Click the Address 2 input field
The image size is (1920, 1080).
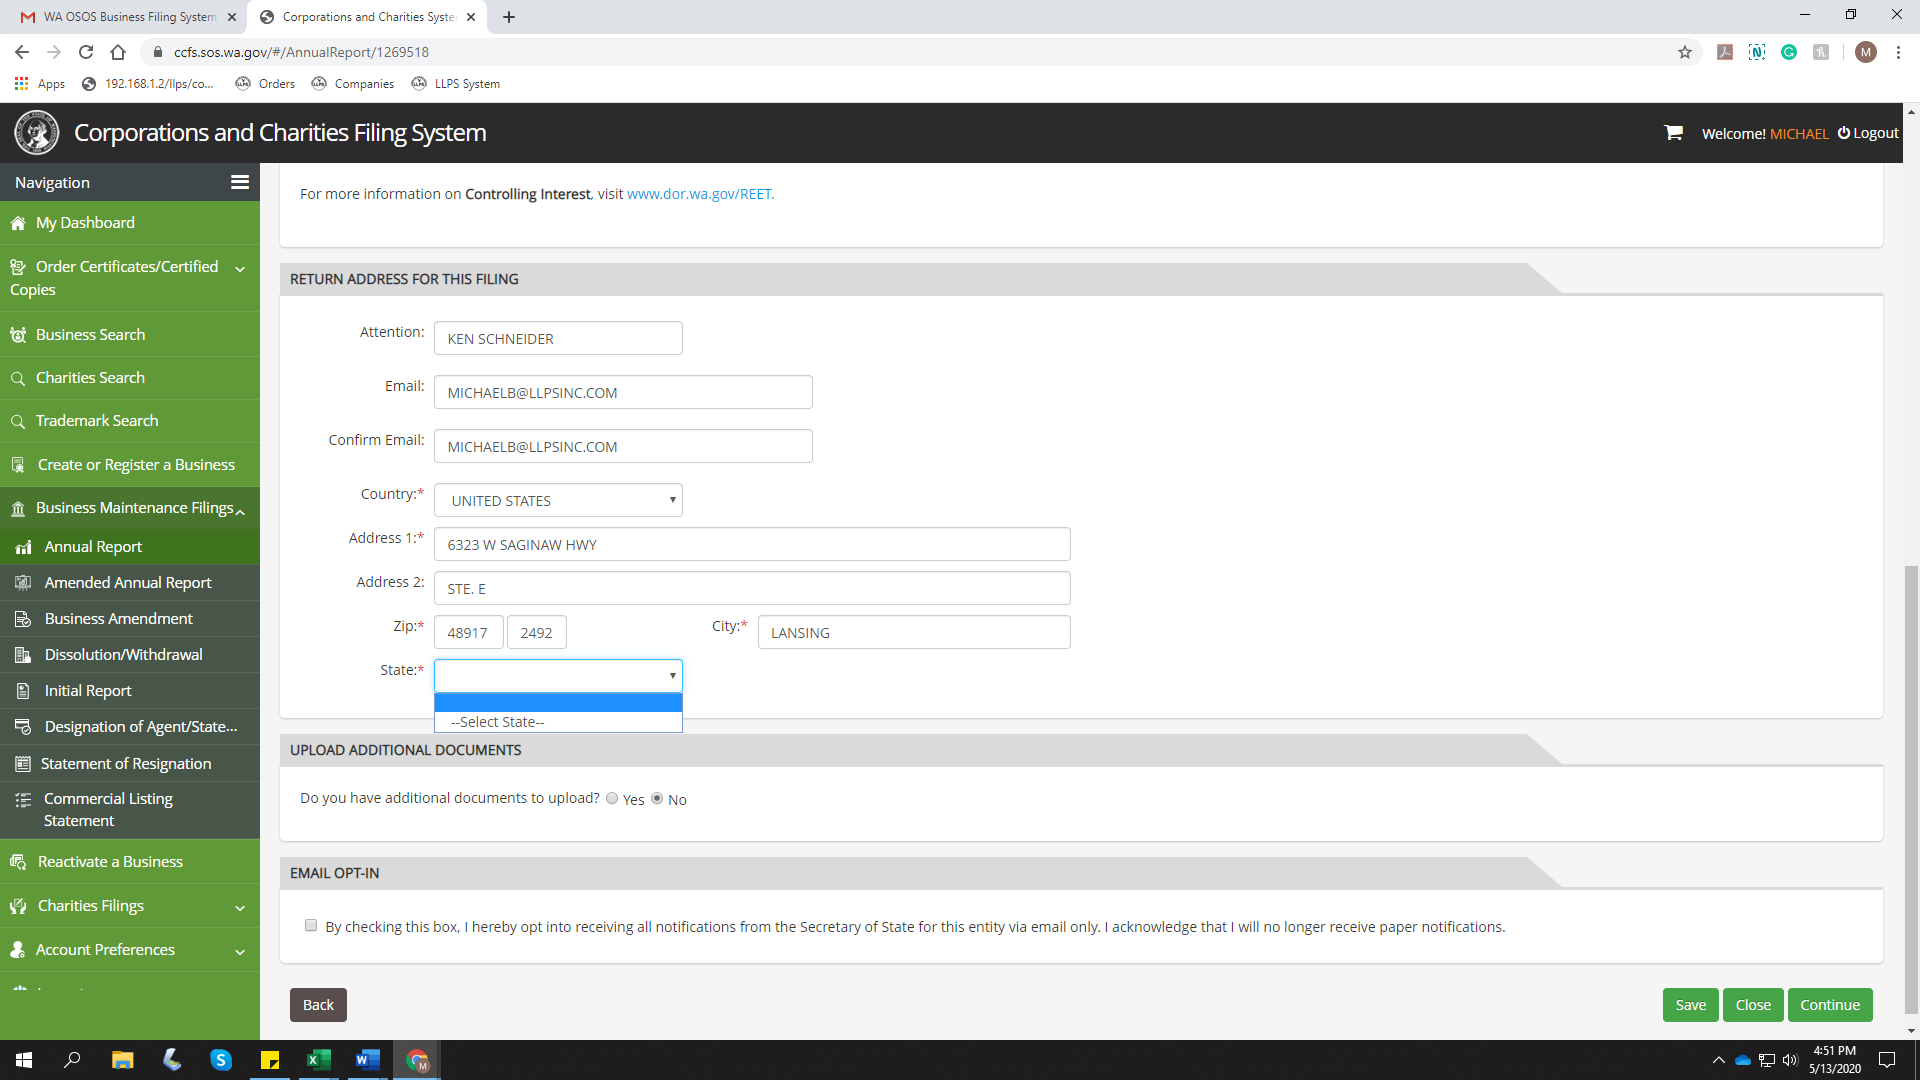pos(752,589)
